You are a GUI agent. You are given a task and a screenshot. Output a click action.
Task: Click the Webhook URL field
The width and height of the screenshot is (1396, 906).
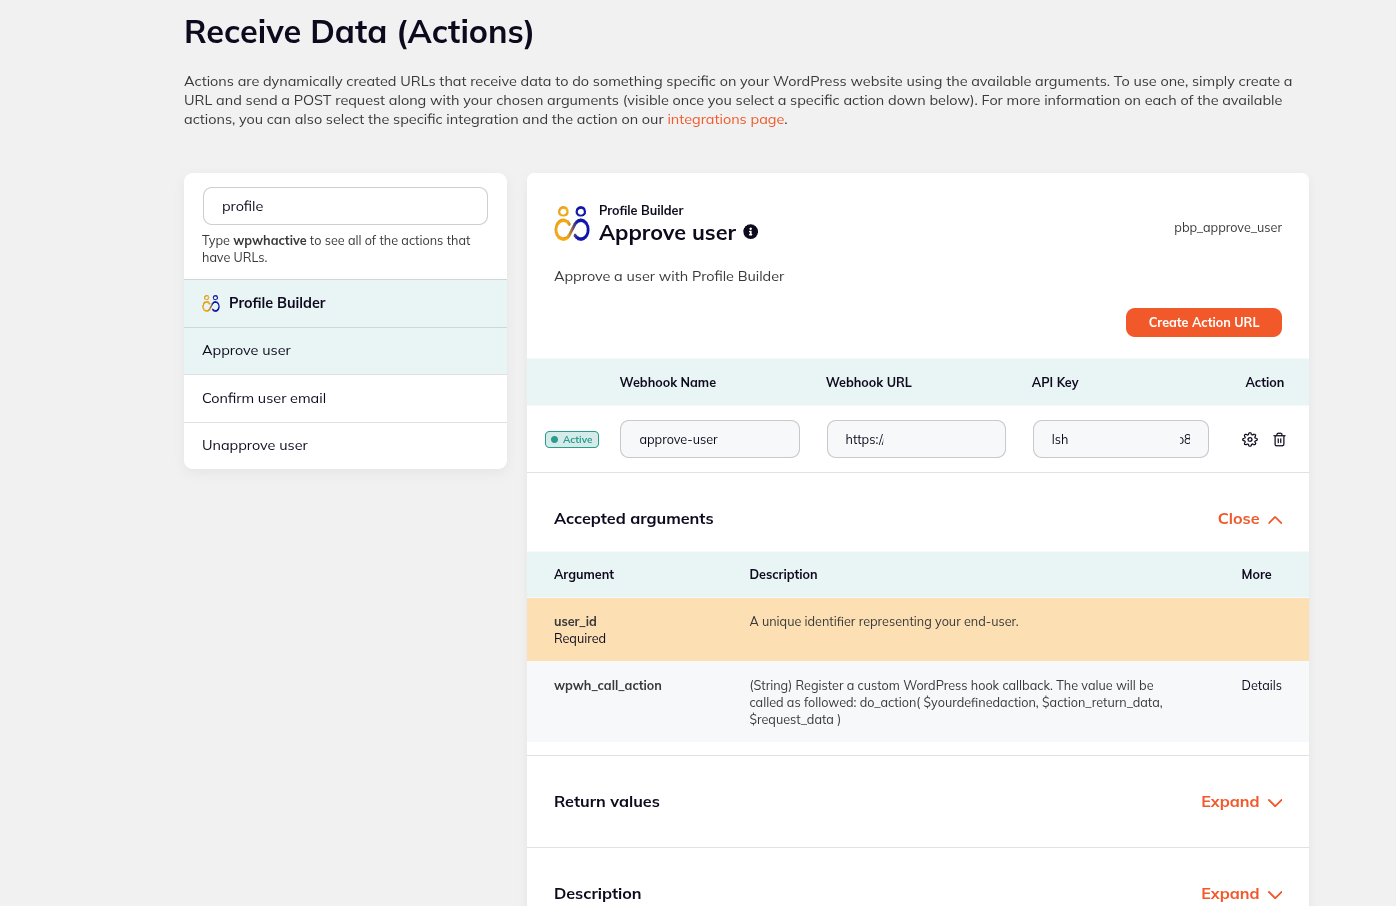[915, 438]
